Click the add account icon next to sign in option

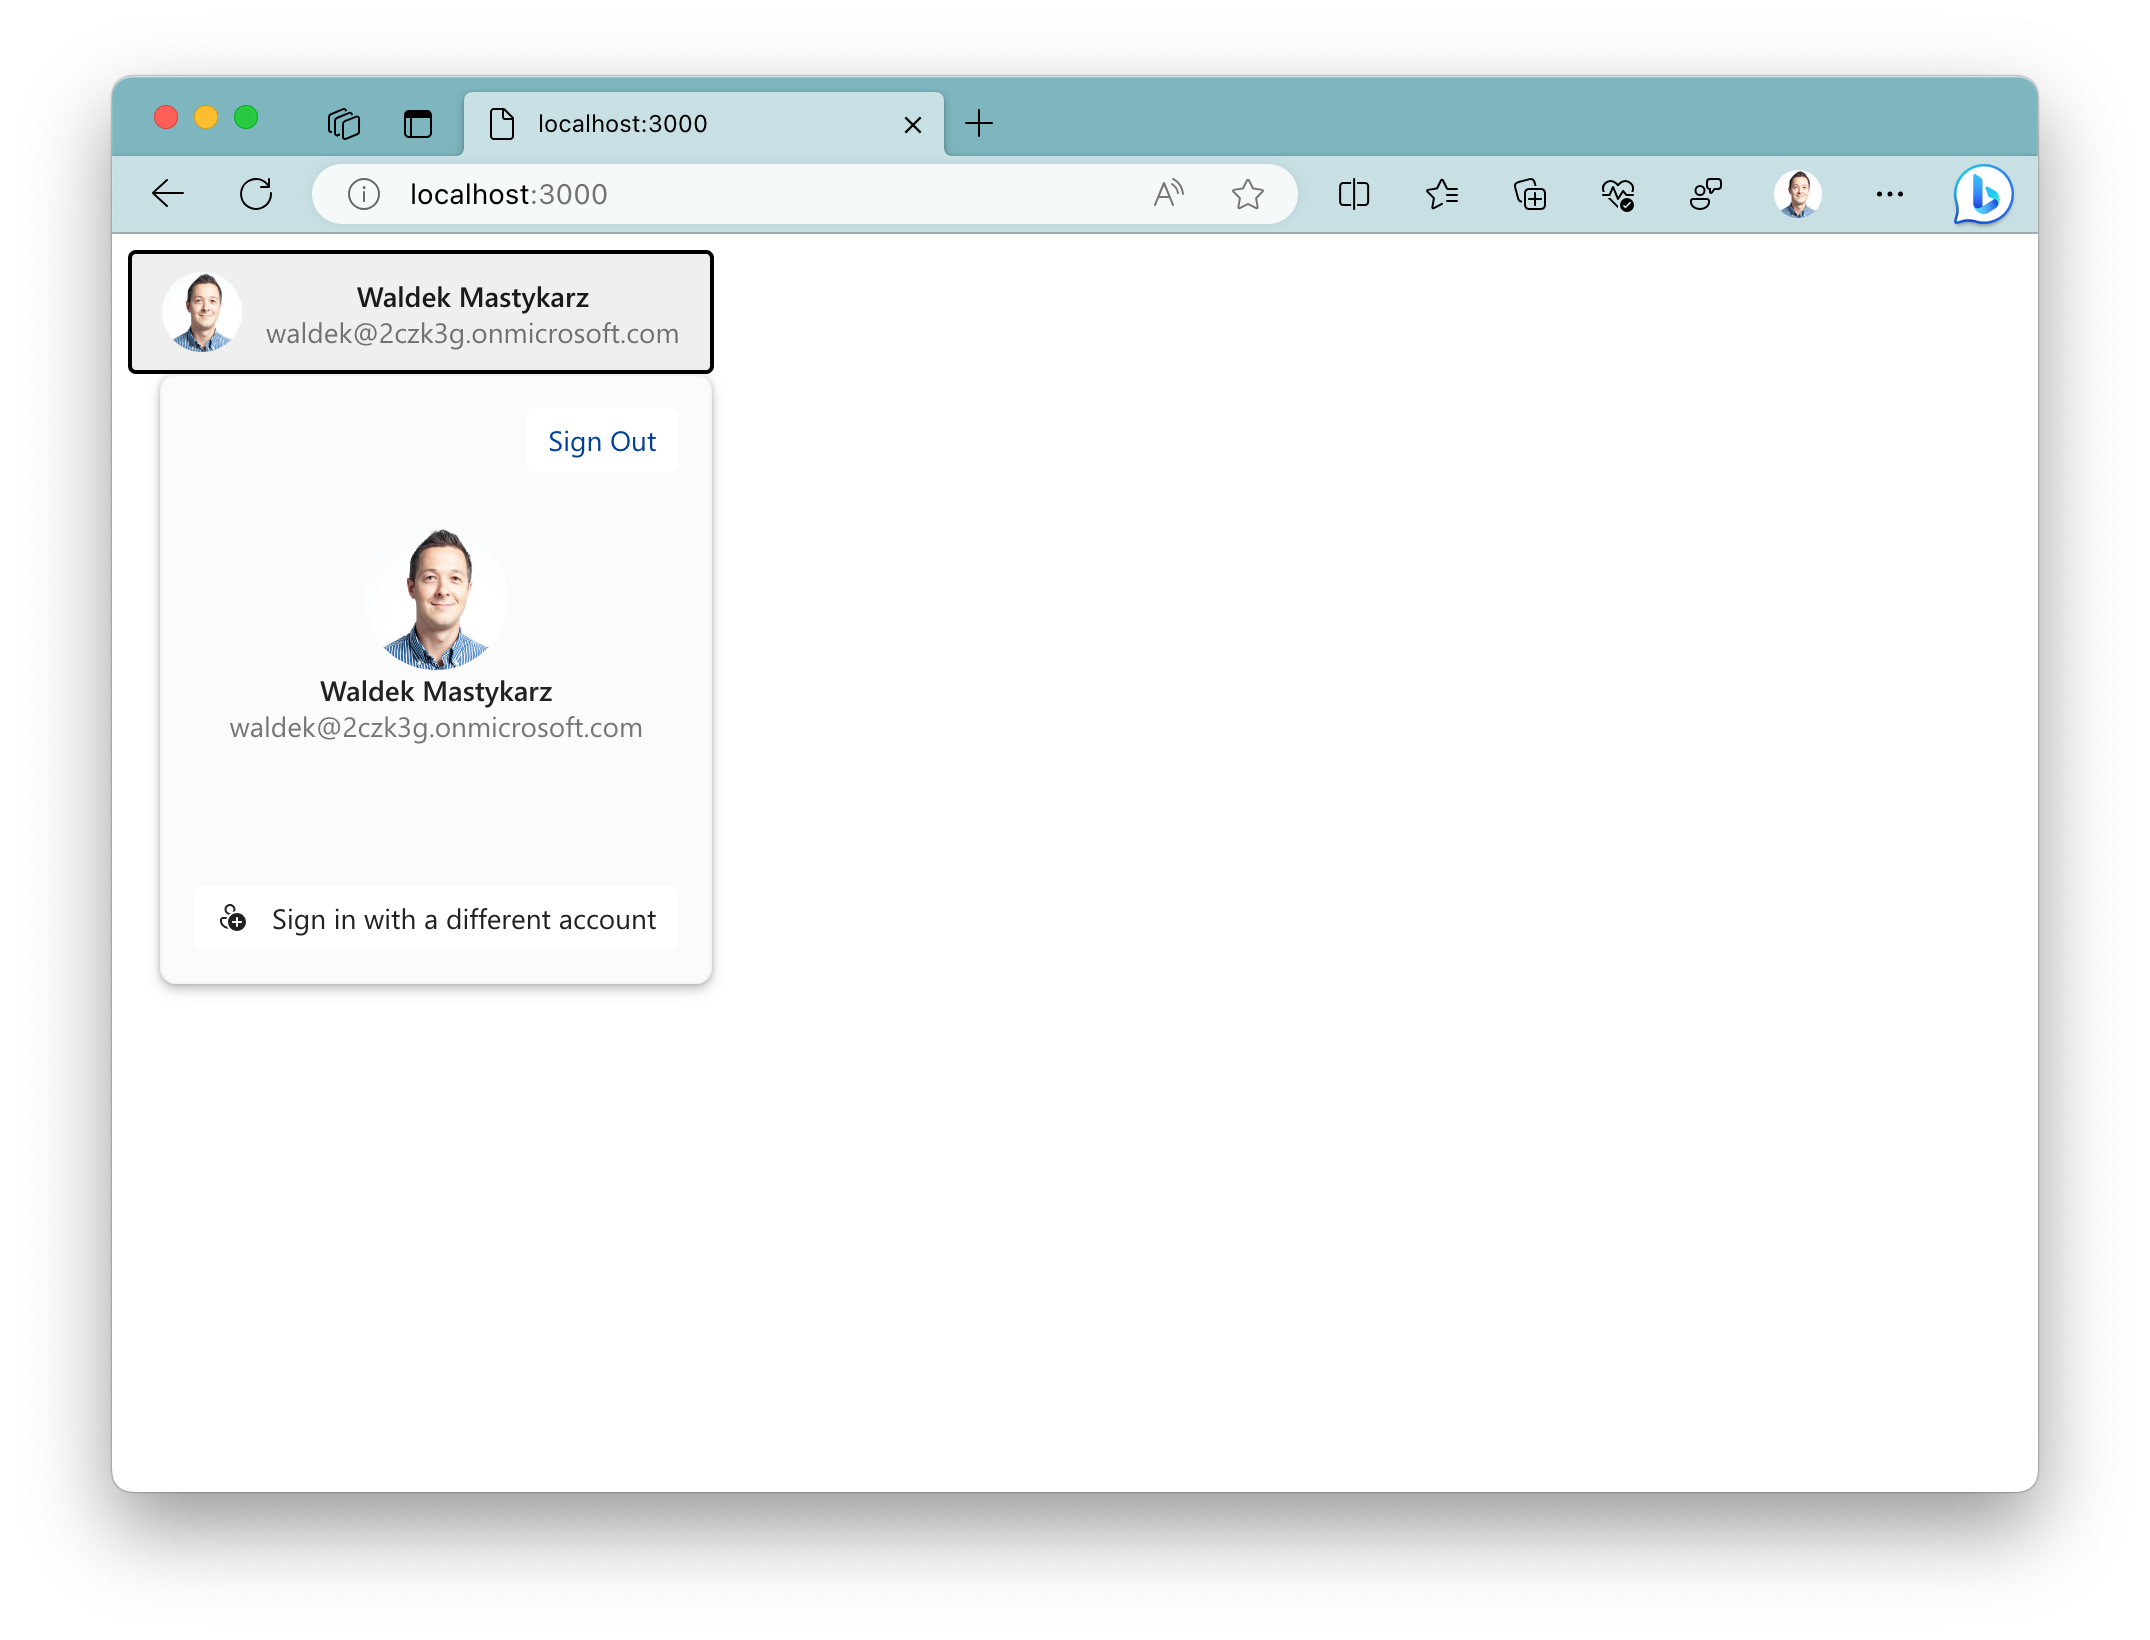pos(233,918)
